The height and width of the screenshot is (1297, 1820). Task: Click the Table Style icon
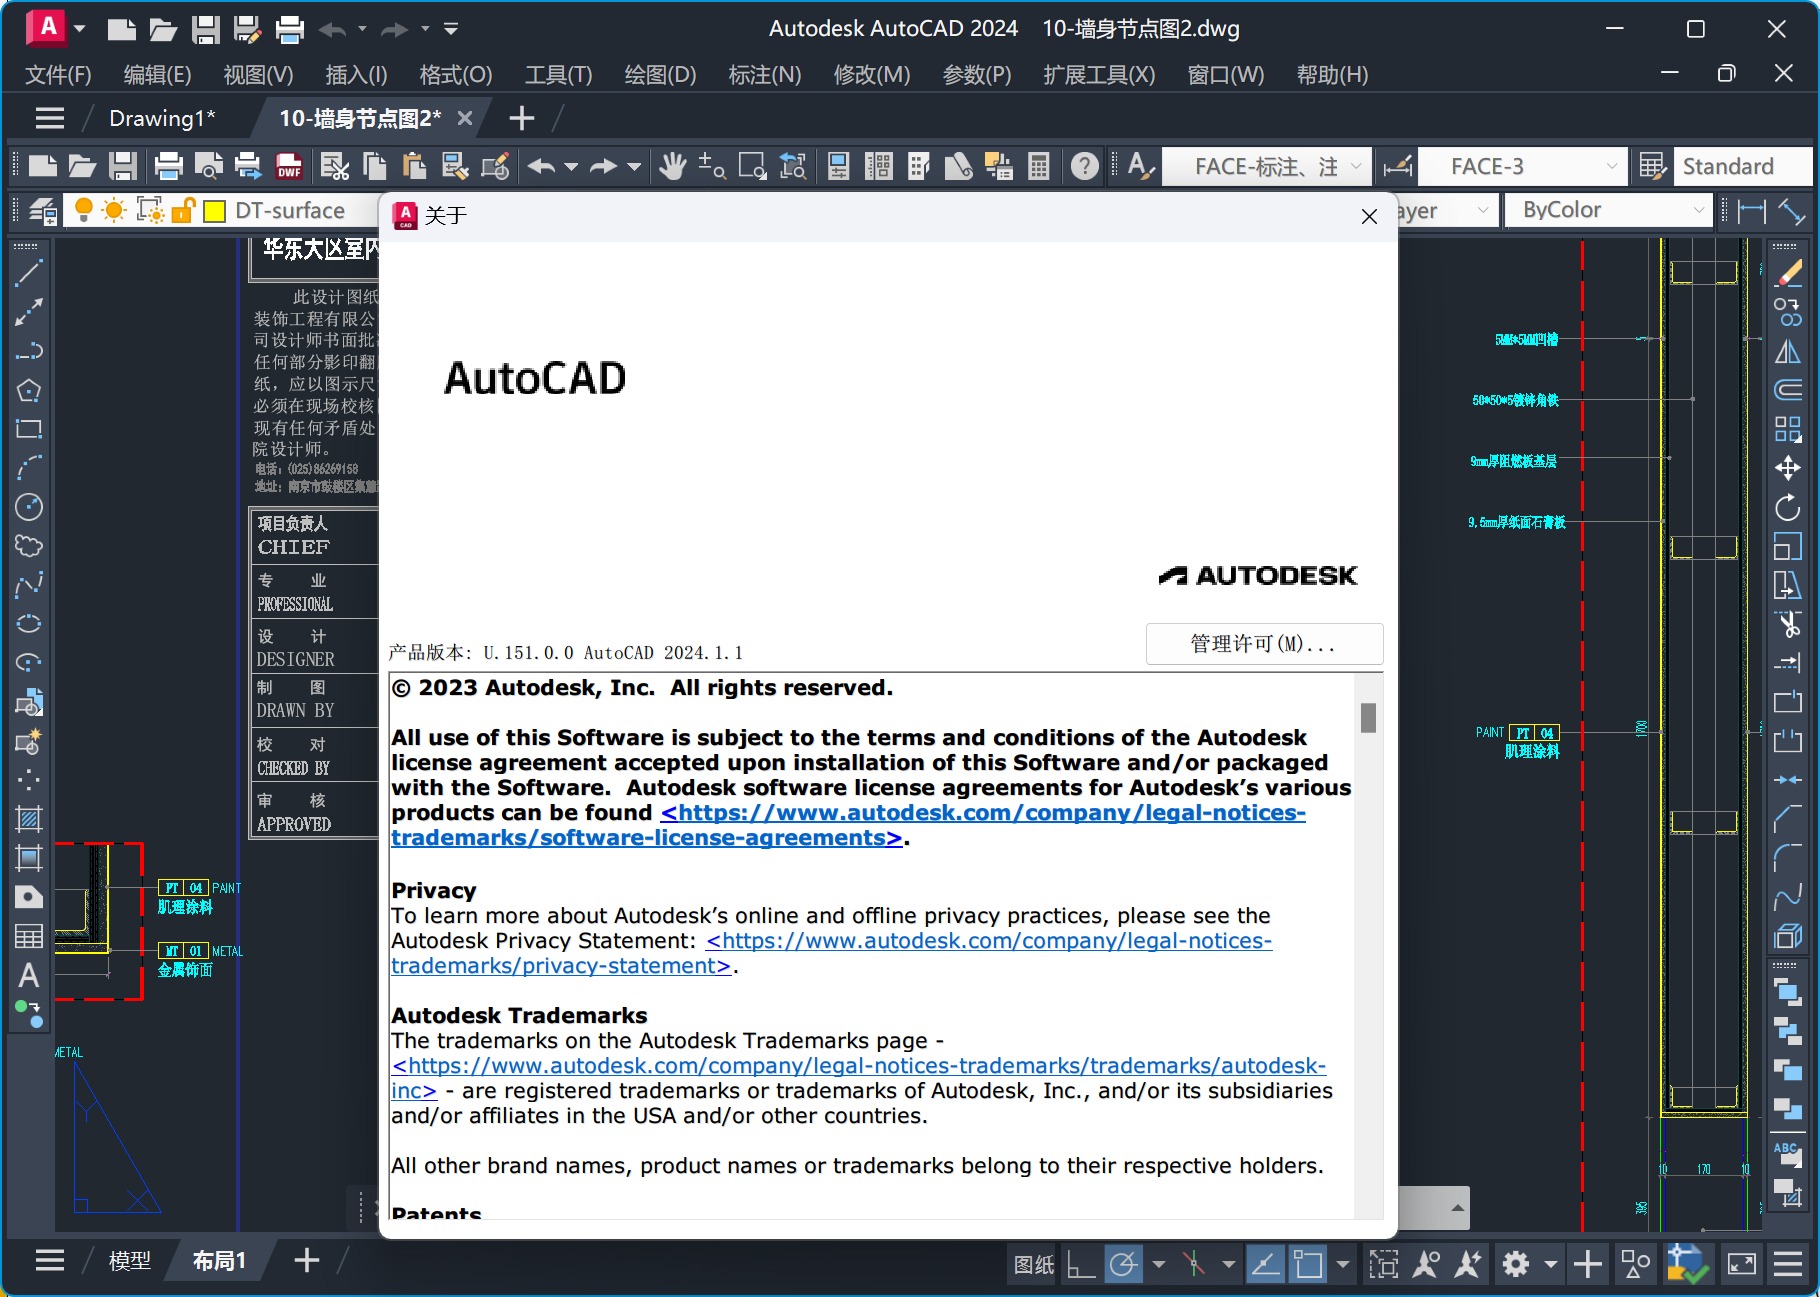tap(1652, 166)
